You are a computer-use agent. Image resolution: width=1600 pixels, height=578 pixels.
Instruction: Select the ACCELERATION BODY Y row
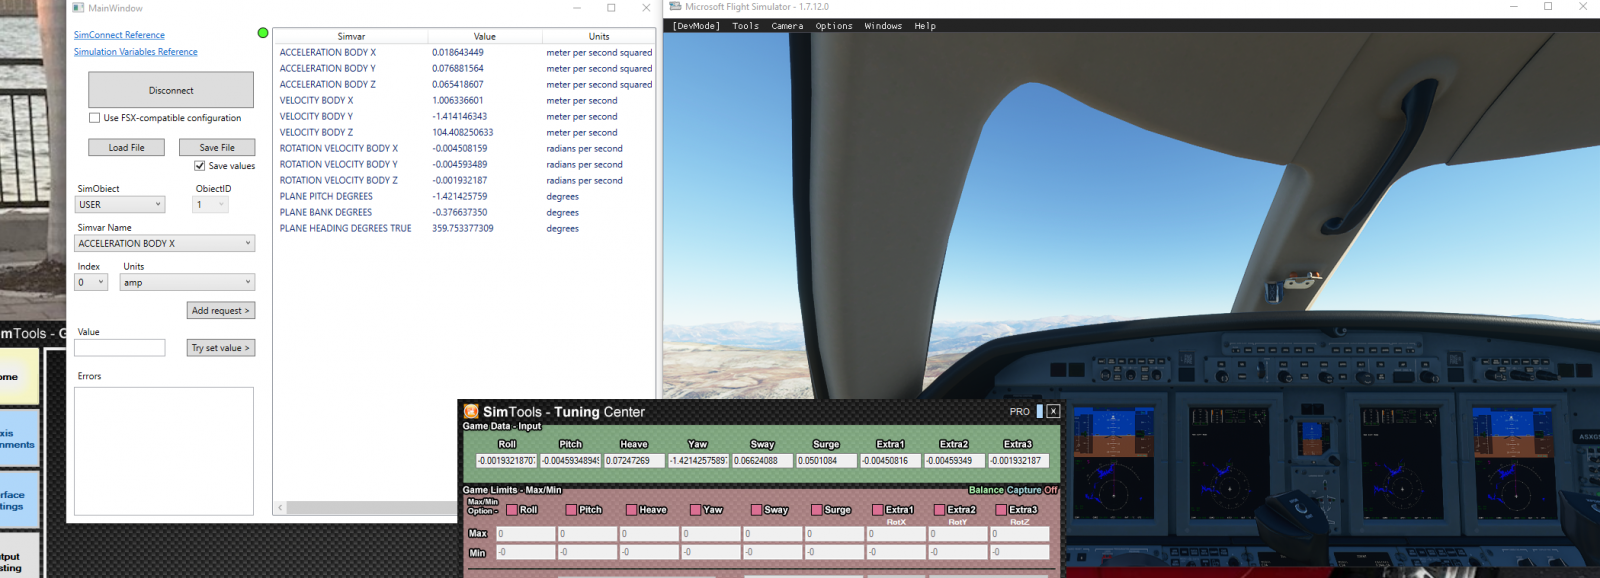[465, 68]
